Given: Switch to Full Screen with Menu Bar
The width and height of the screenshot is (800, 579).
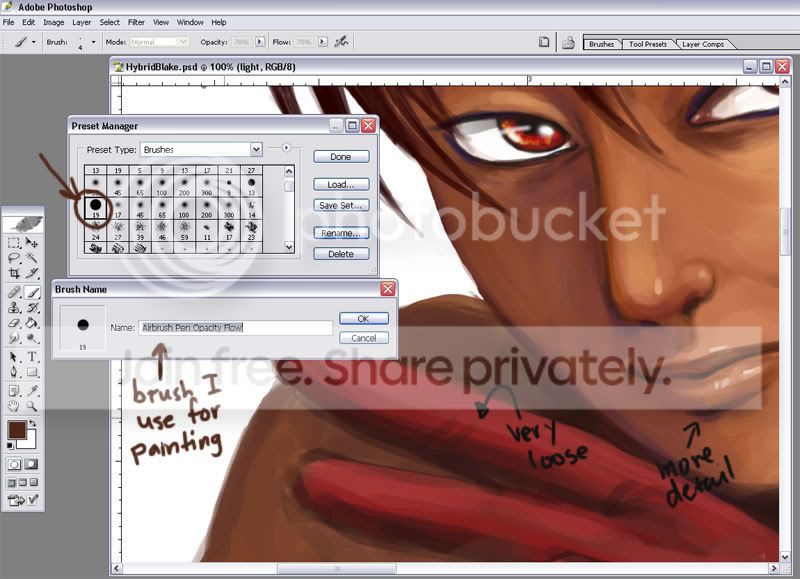Looking at the screenshot, I should [x=22, y=482].
